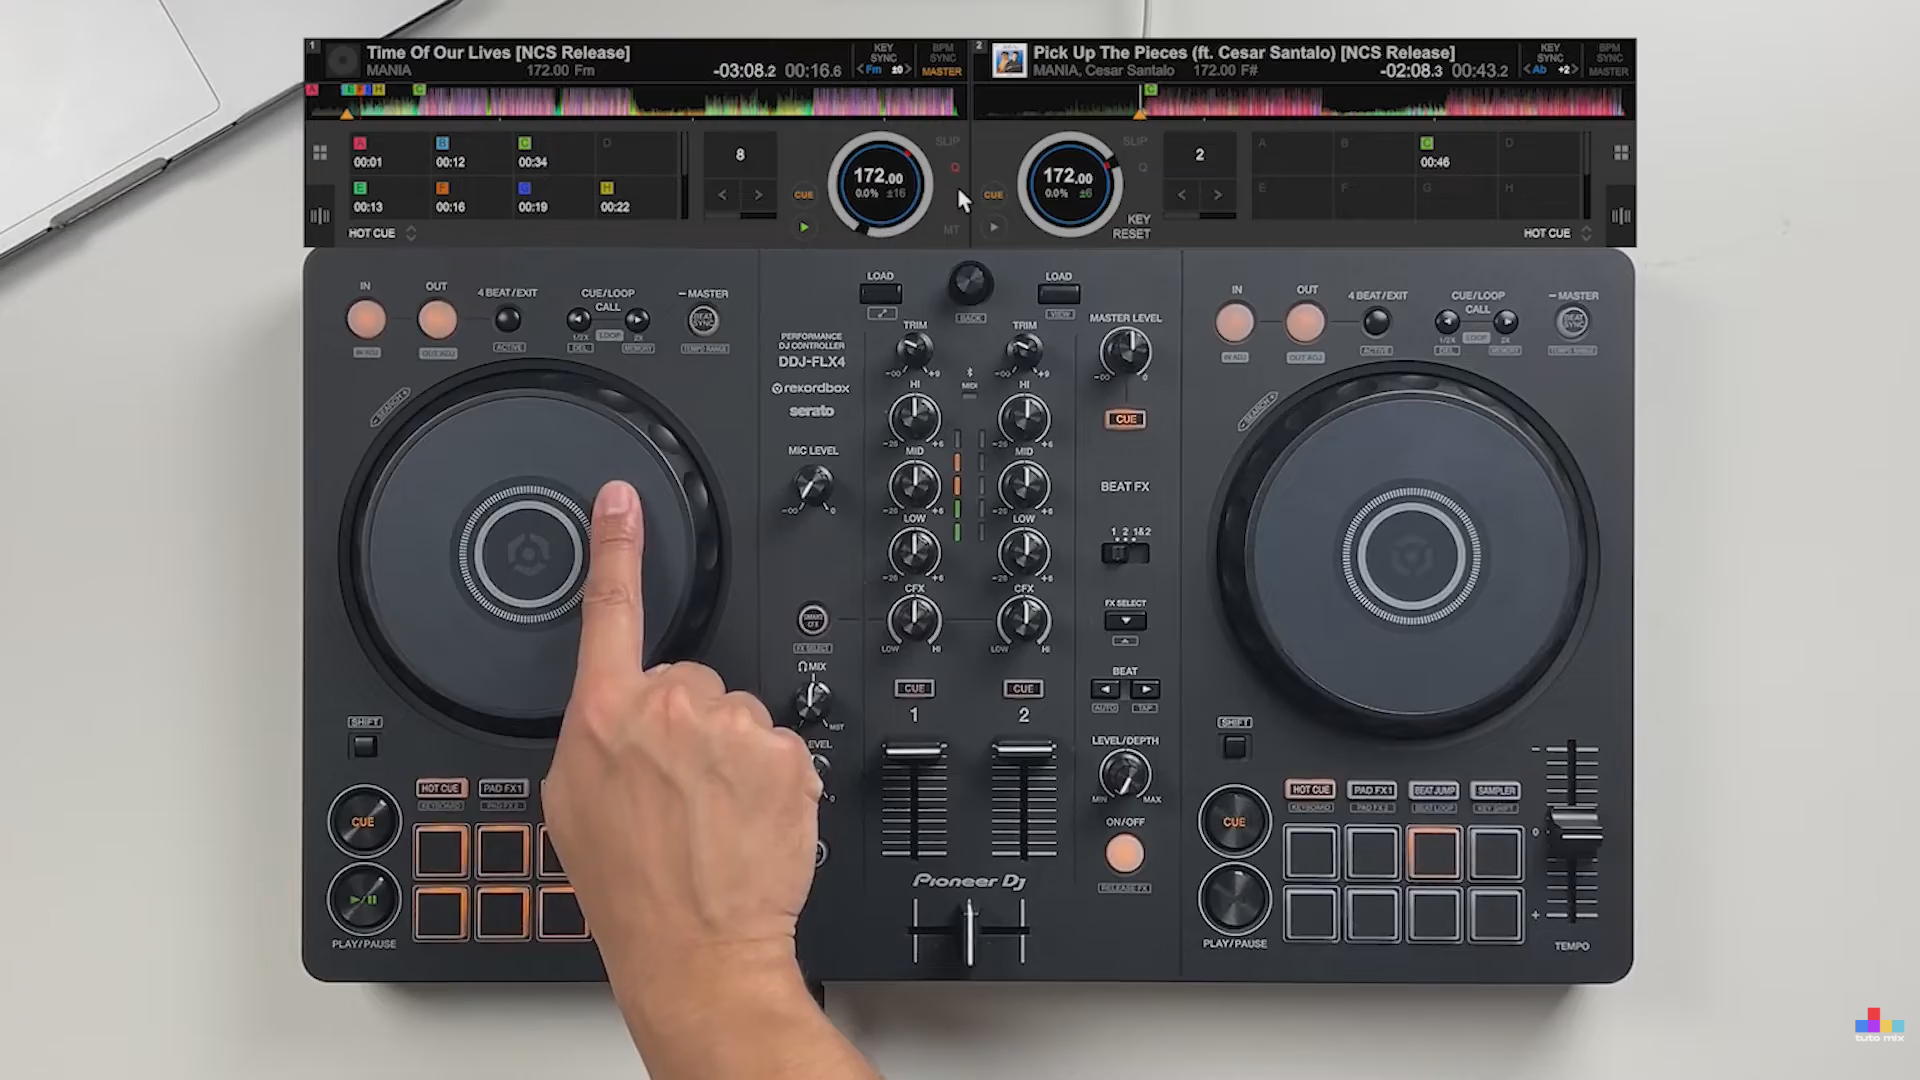The image size is (1920, 1080).
Task: Toggle quantize Q on deck 1
Action: pyautogui.click(x=955, y=168)
